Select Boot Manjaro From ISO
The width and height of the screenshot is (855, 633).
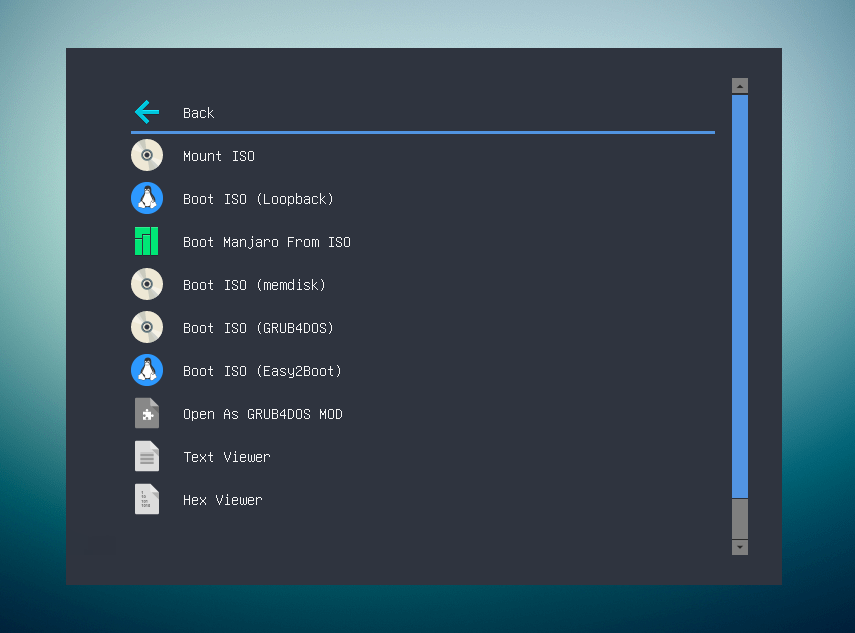tap(266, 242)
